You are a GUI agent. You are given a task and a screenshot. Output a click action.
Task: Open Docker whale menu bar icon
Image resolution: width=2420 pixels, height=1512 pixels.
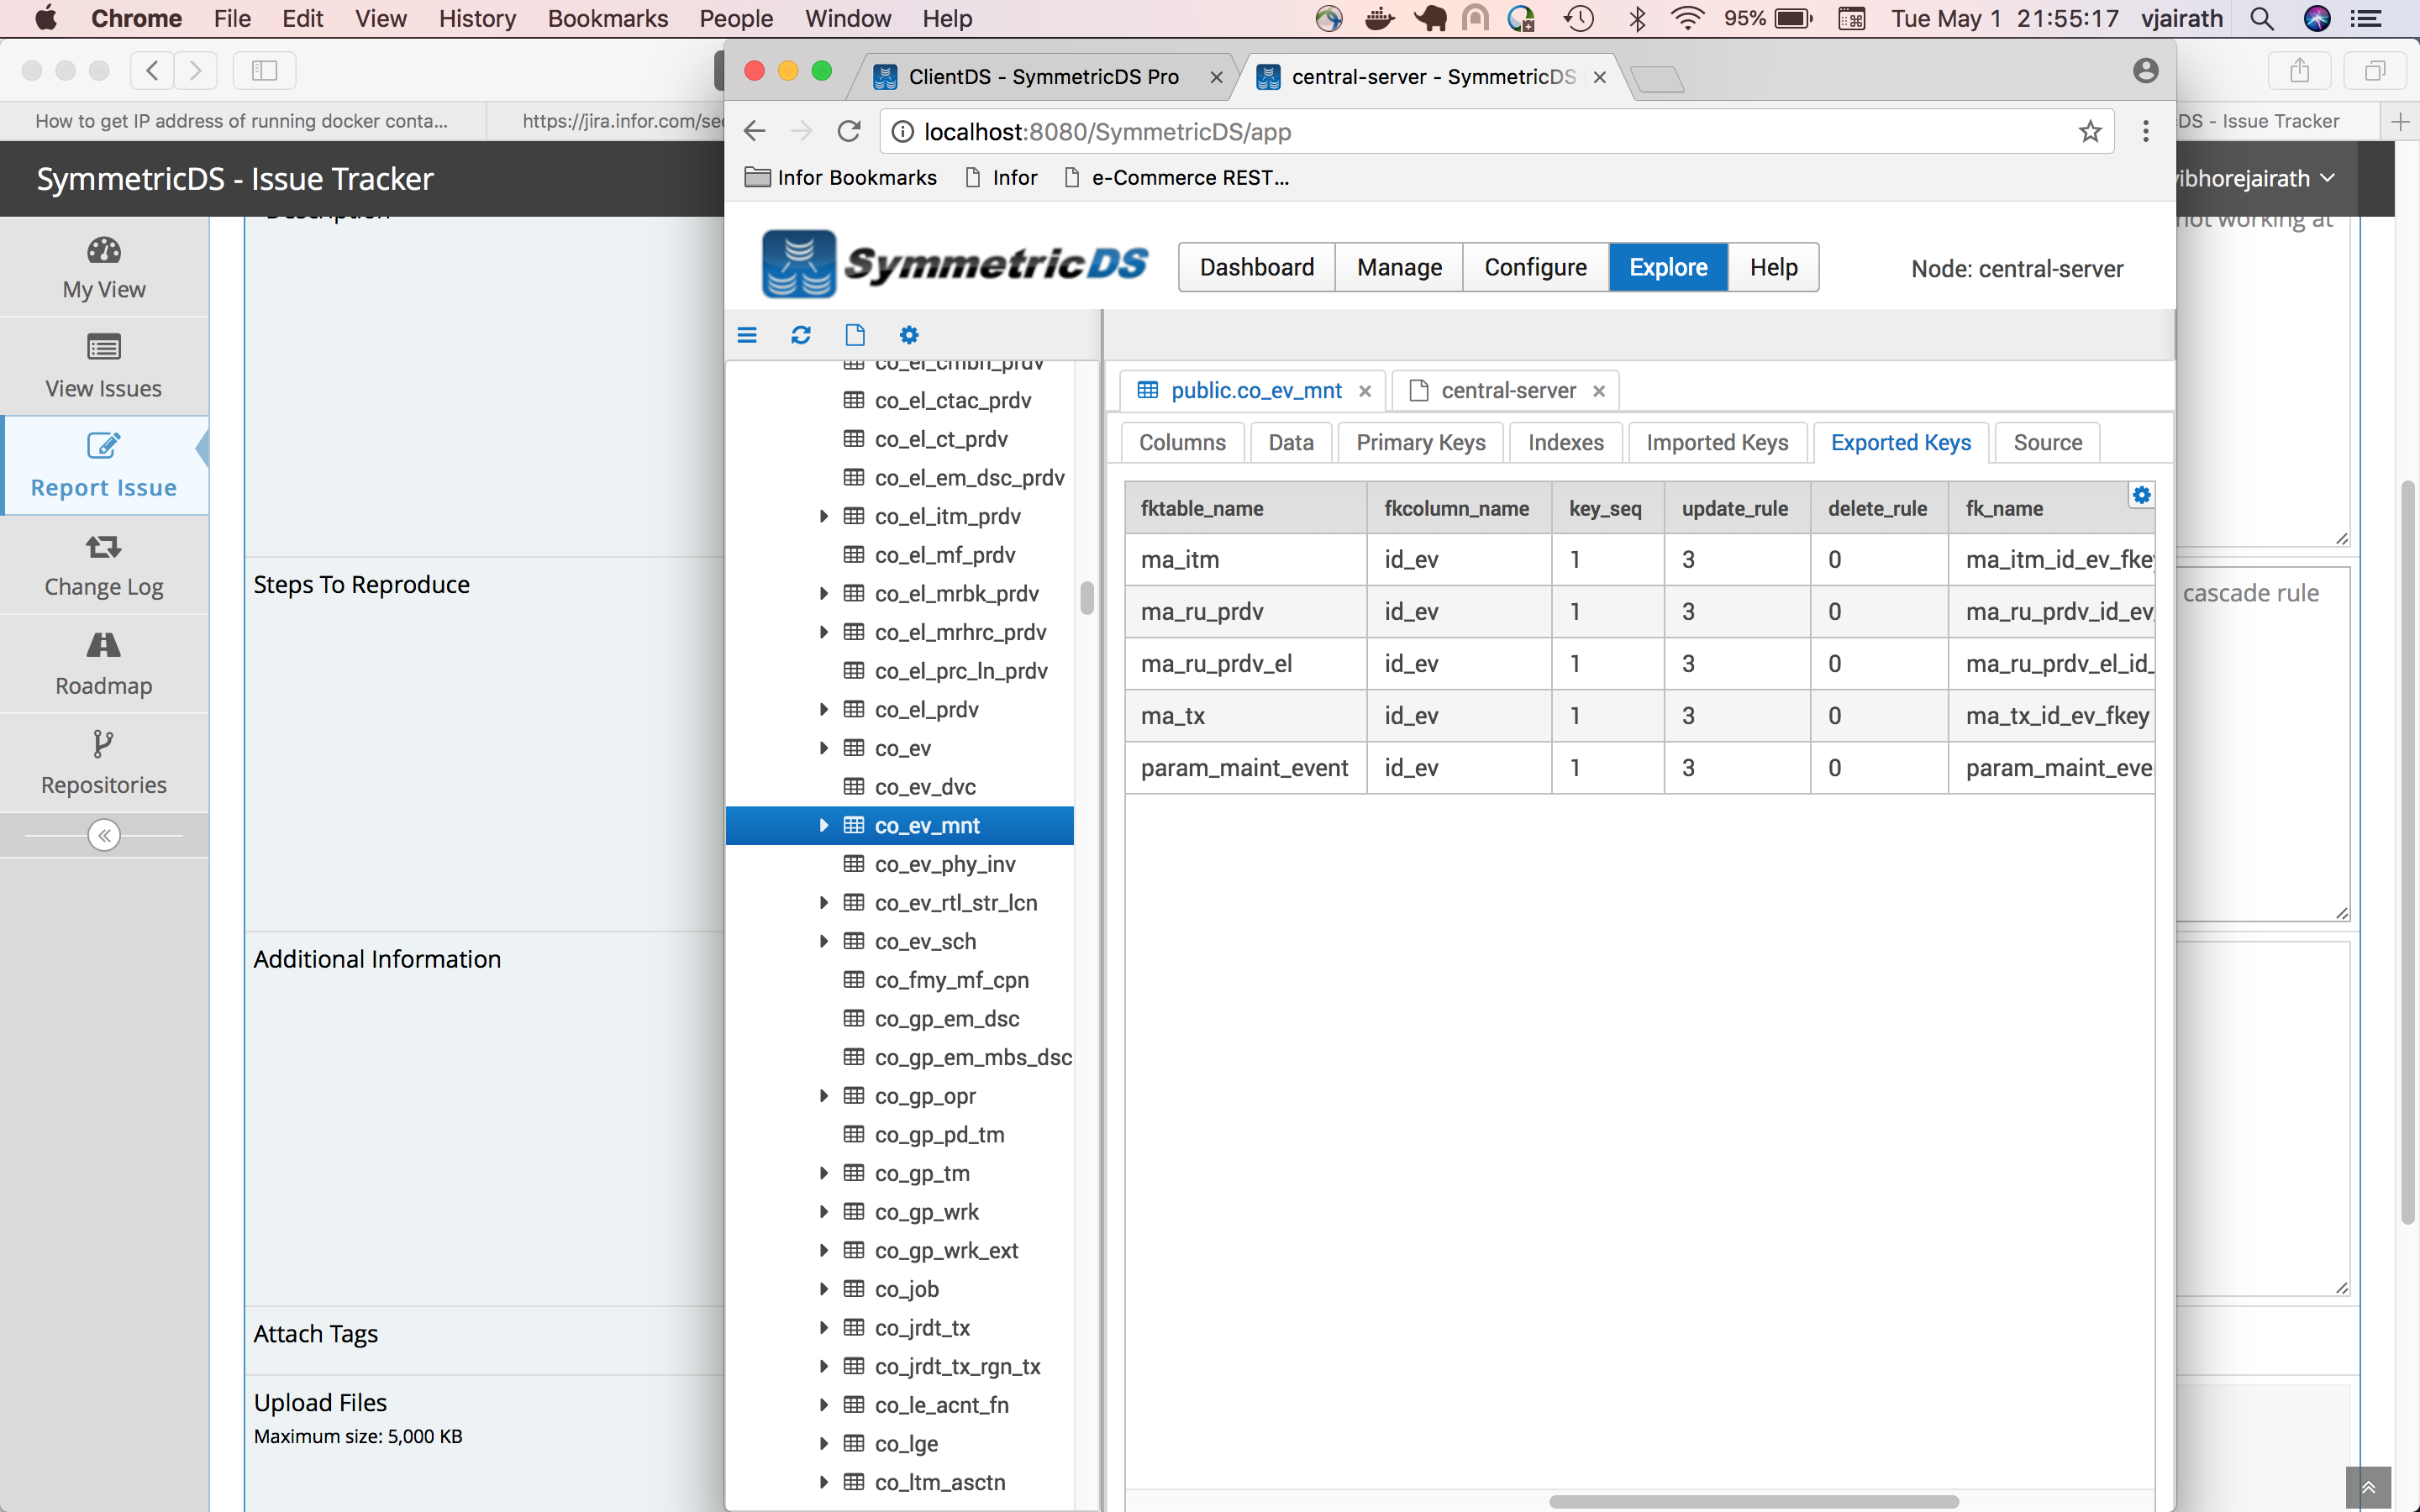tap(1380, 19)
